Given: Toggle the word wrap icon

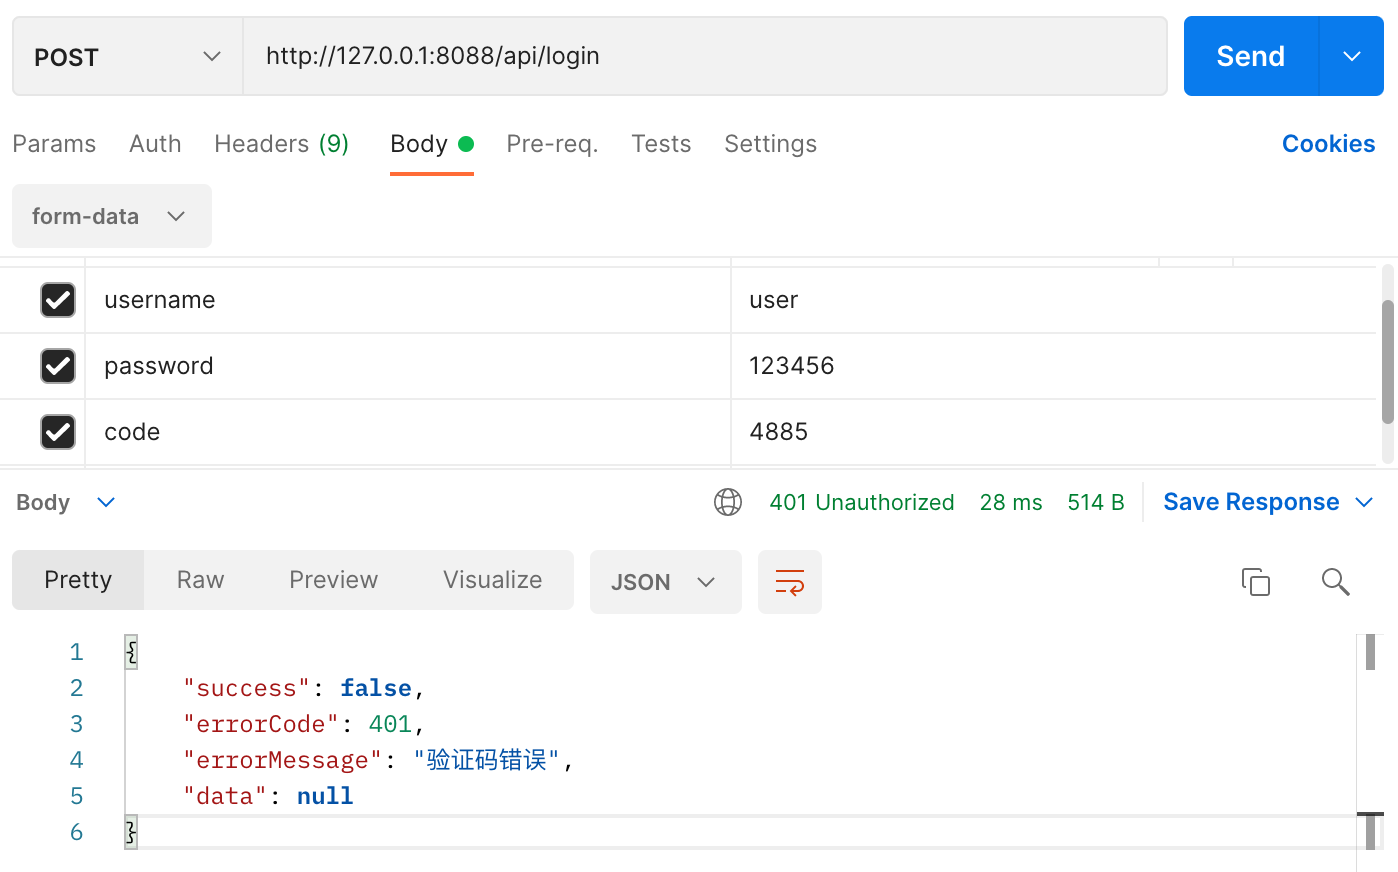Looking at the screenshot, I should pos(789,582).
